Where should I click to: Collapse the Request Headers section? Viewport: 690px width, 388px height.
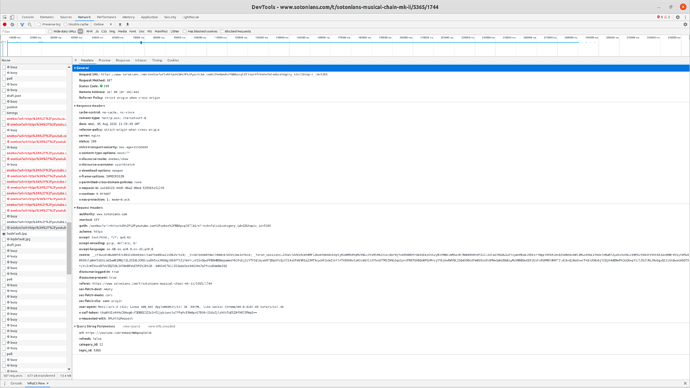tap(89, 208)
